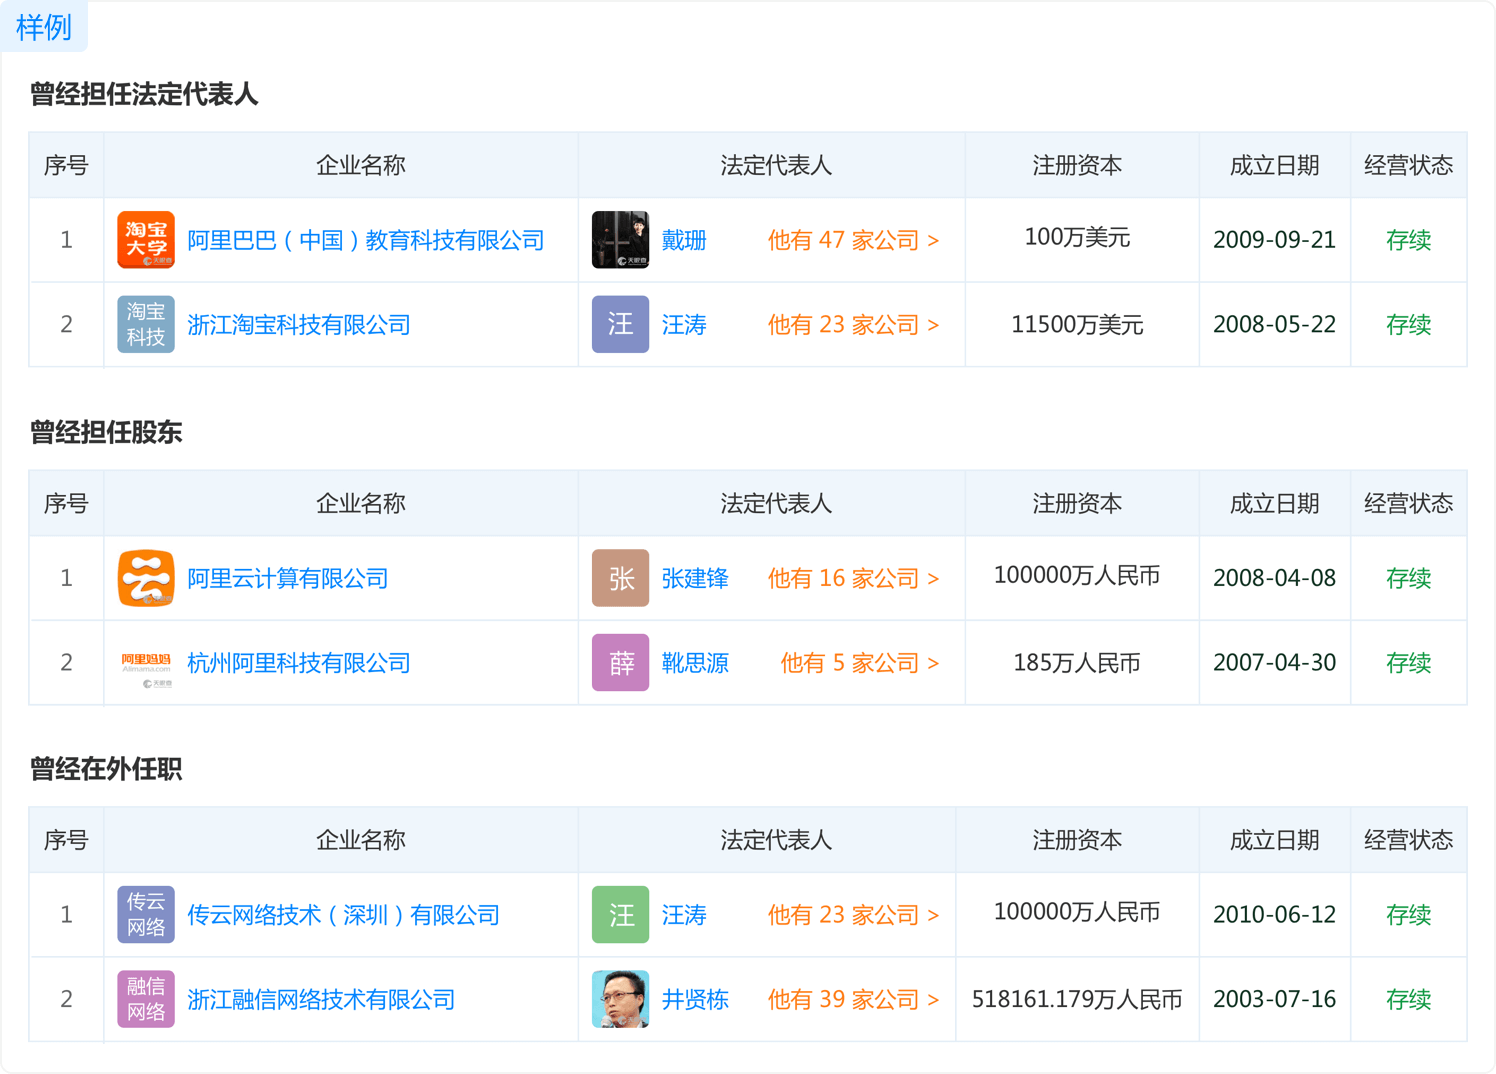Screen dimensions: 1496x1074
Task: Expand 井贤栋's 39 companies list
Action: pos(852,998)
